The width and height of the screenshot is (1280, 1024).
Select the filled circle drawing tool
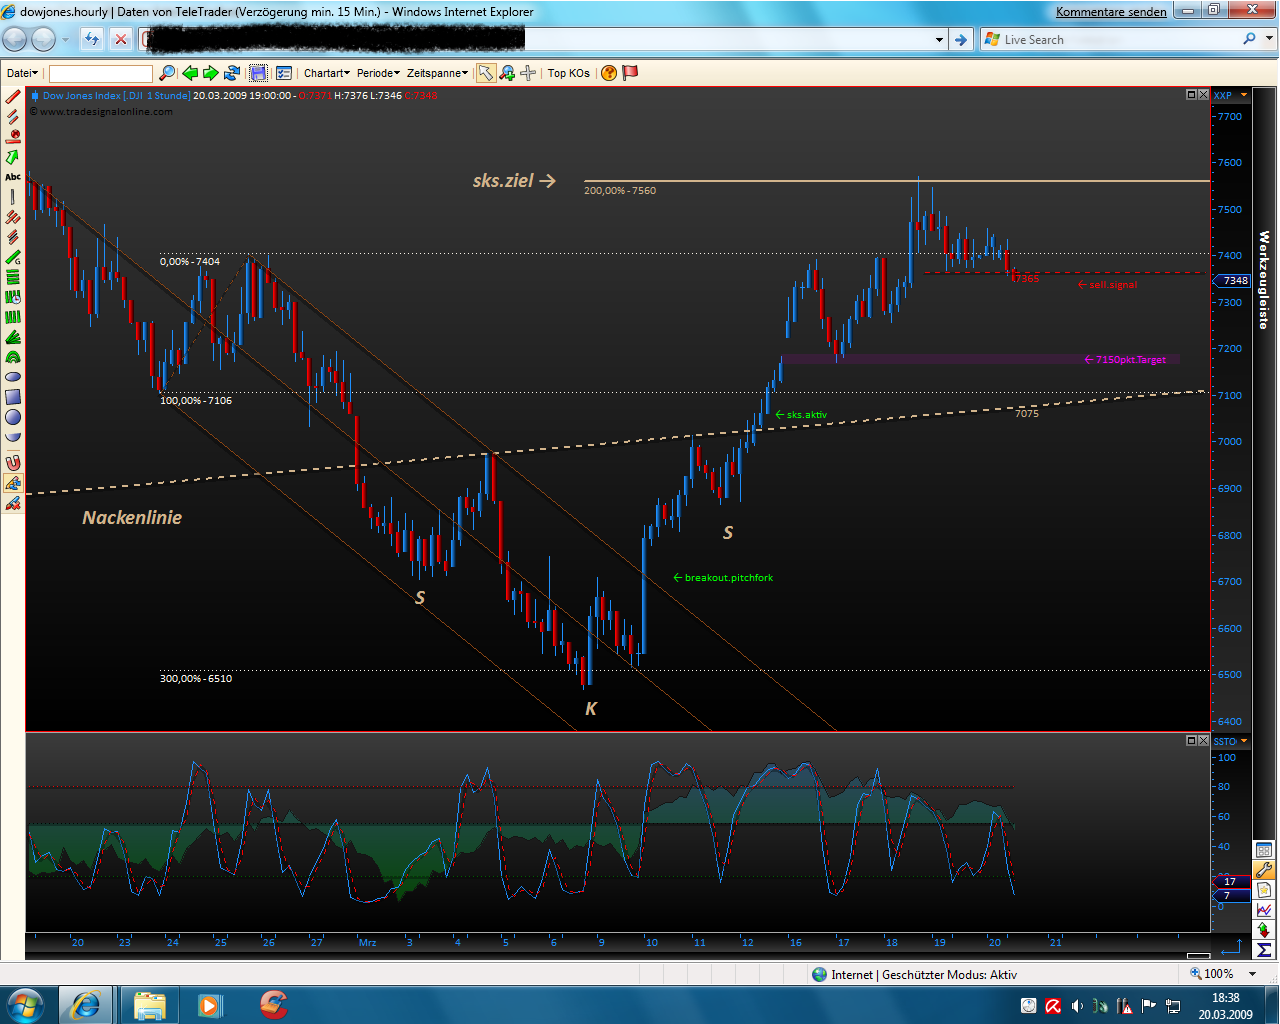(13, 417)
